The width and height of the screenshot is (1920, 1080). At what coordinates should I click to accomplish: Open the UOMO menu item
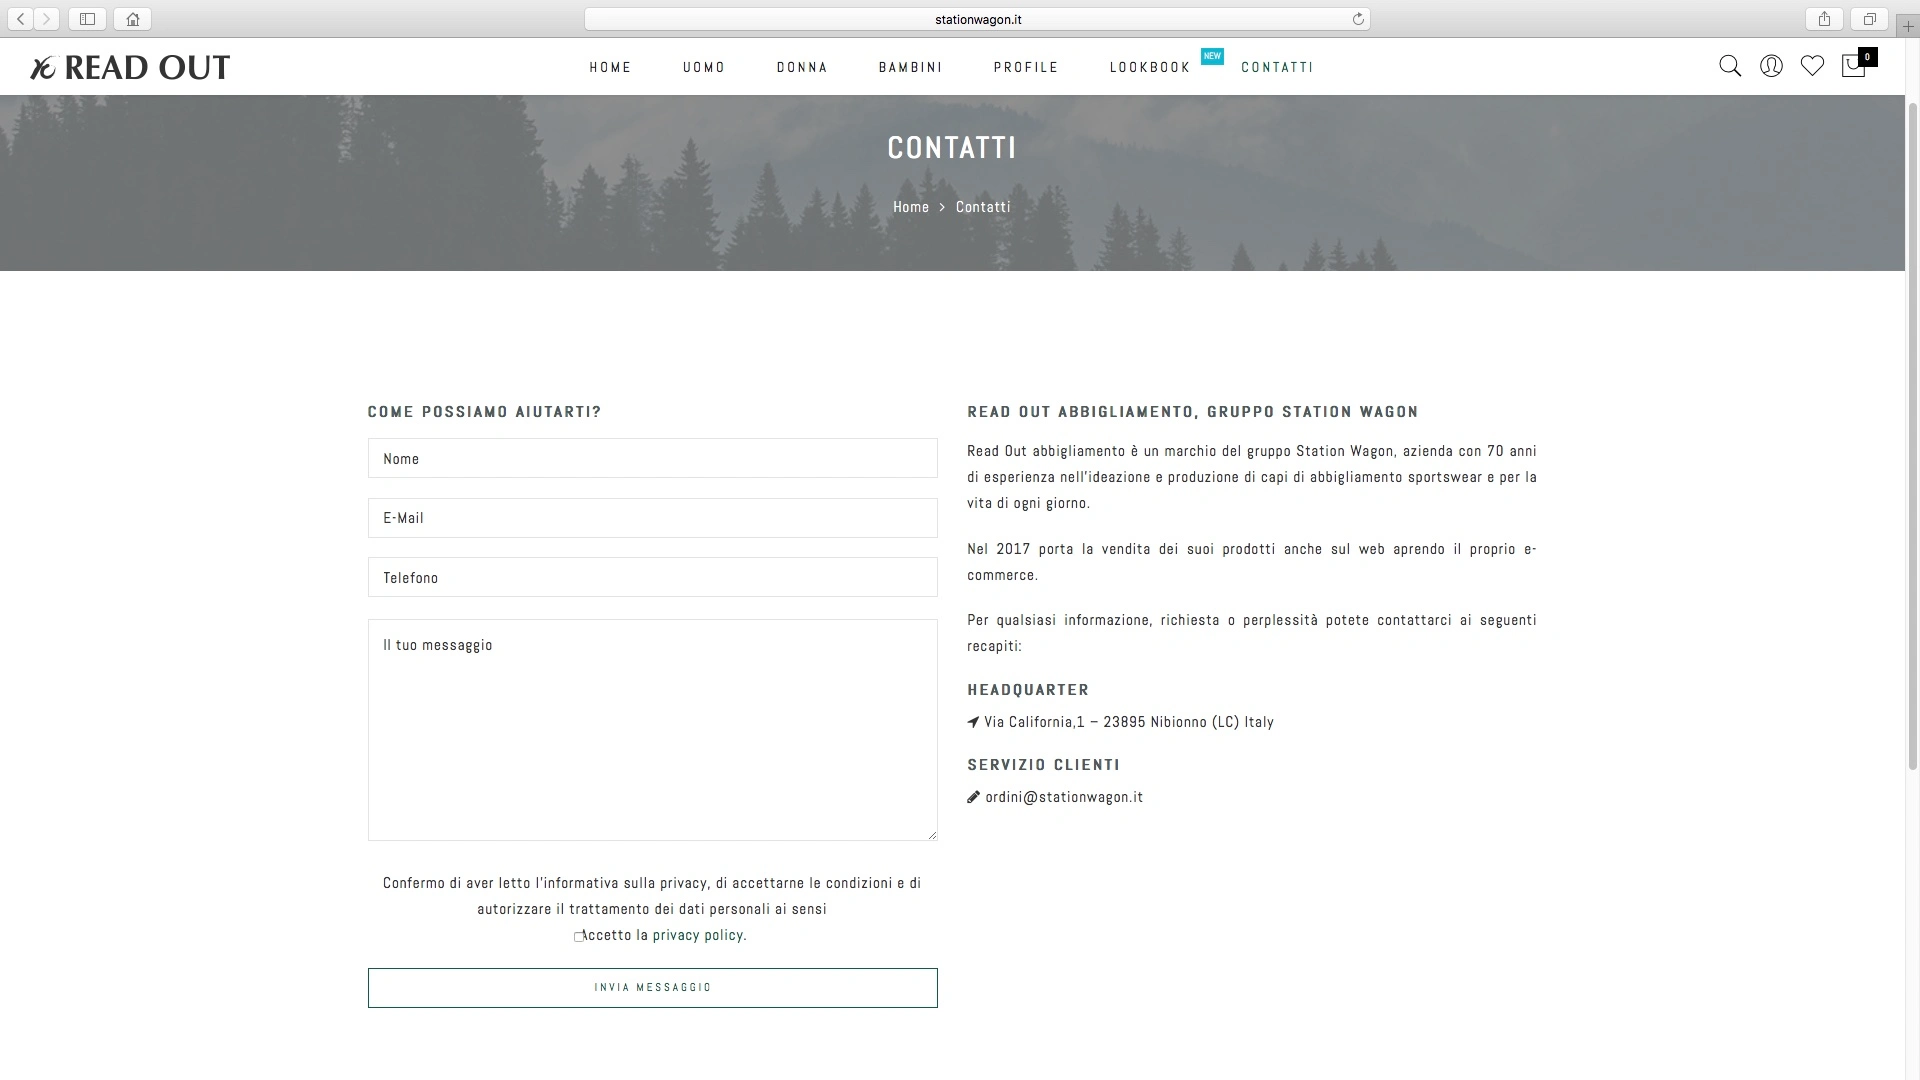(x=704, y=67)
